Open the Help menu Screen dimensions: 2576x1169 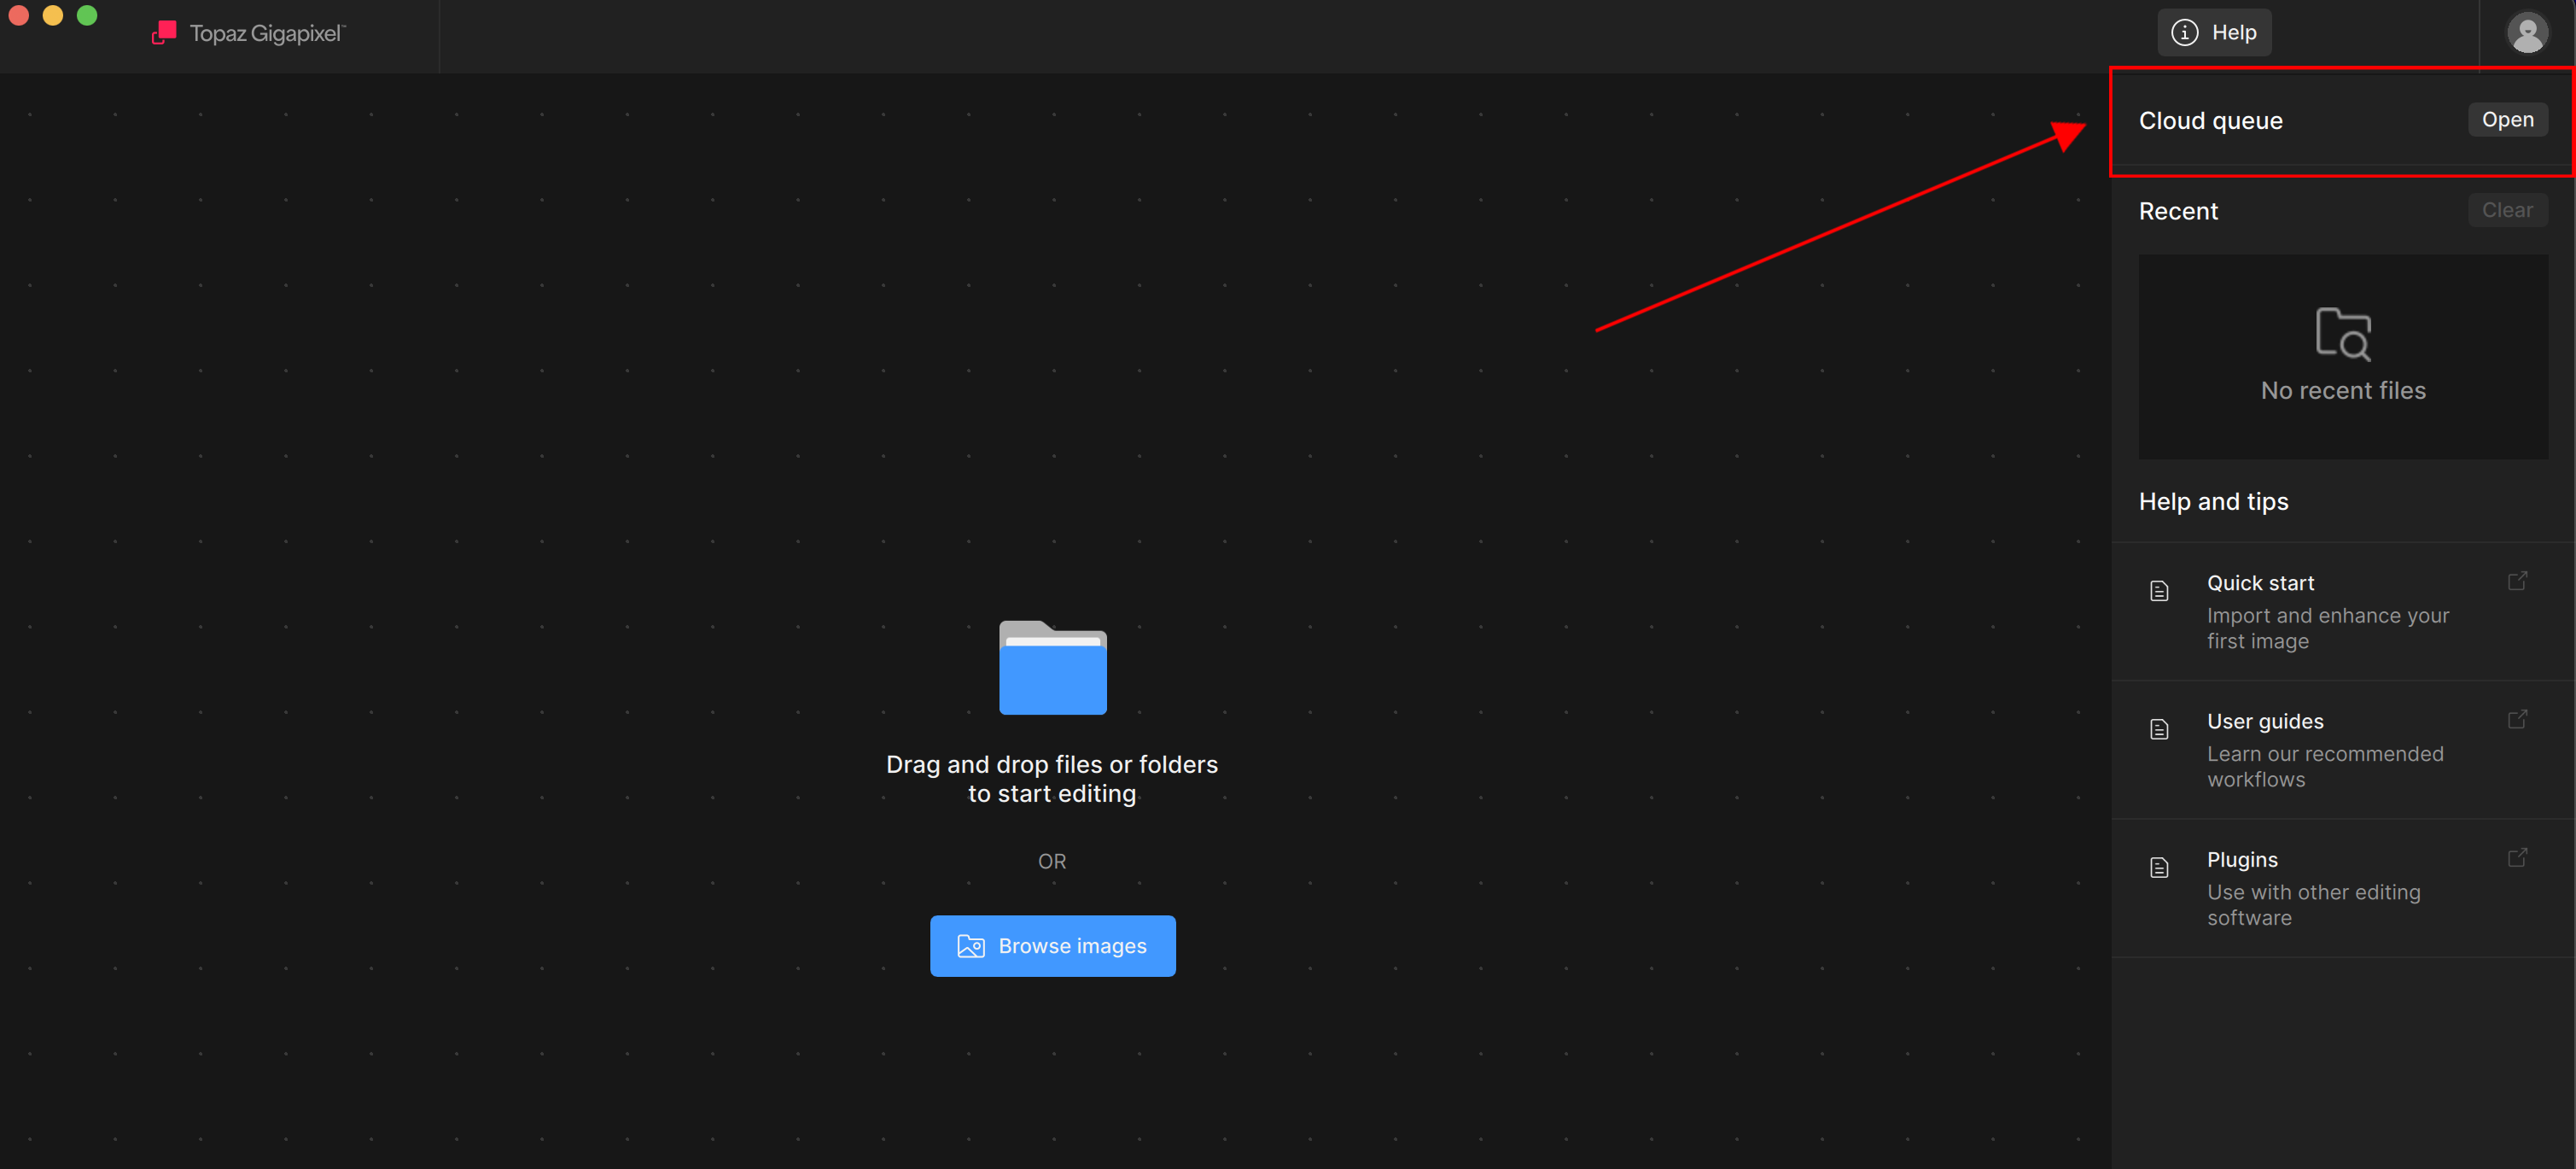pyautogui.click(x=2213, y=33)
